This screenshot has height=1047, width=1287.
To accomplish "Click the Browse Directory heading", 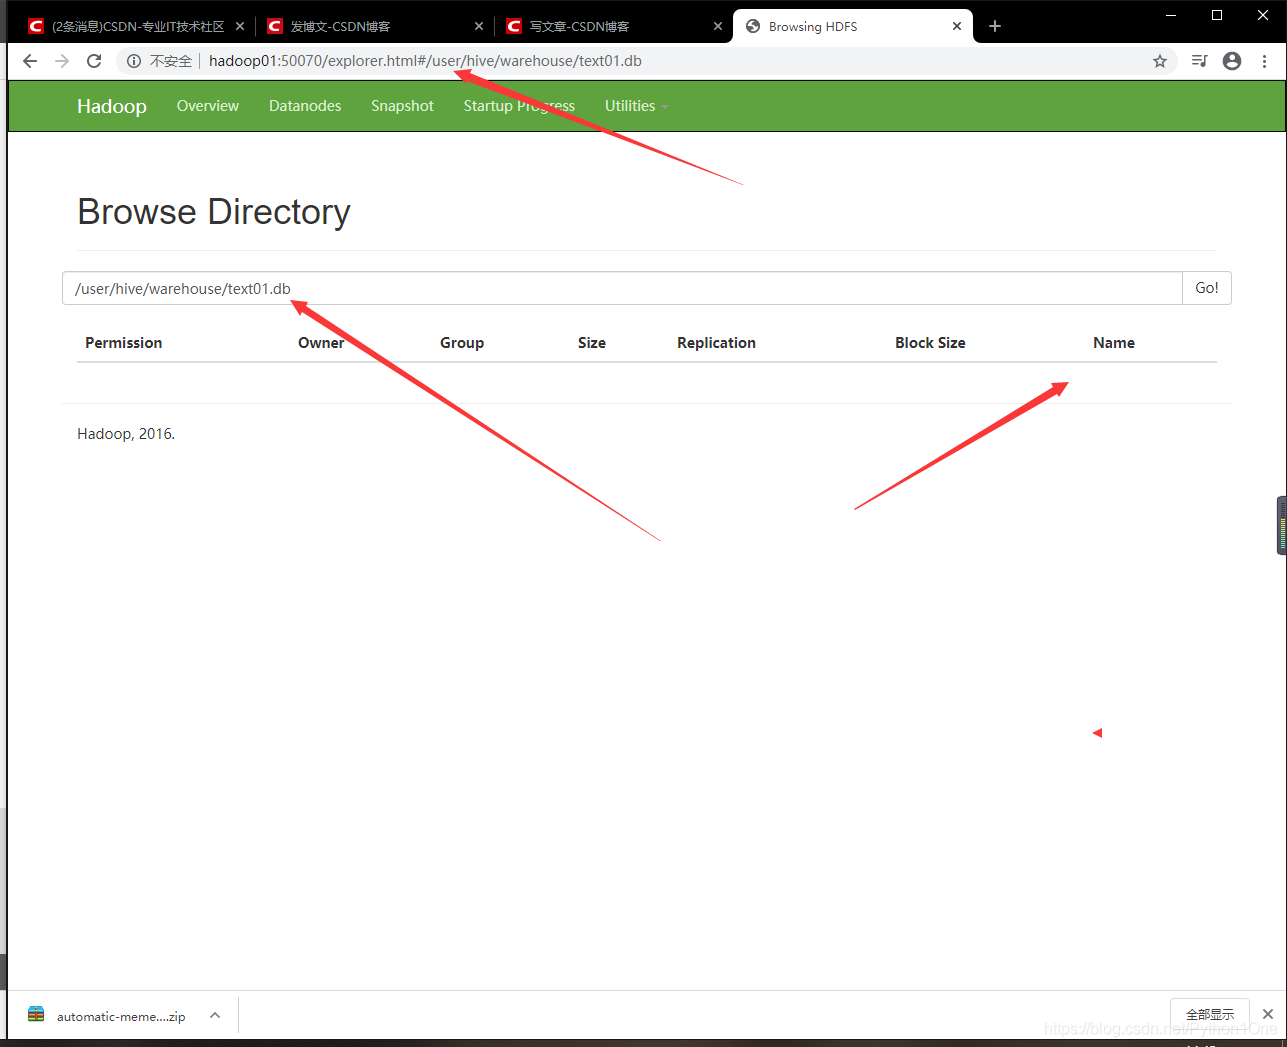I will [x=214, y=212].
